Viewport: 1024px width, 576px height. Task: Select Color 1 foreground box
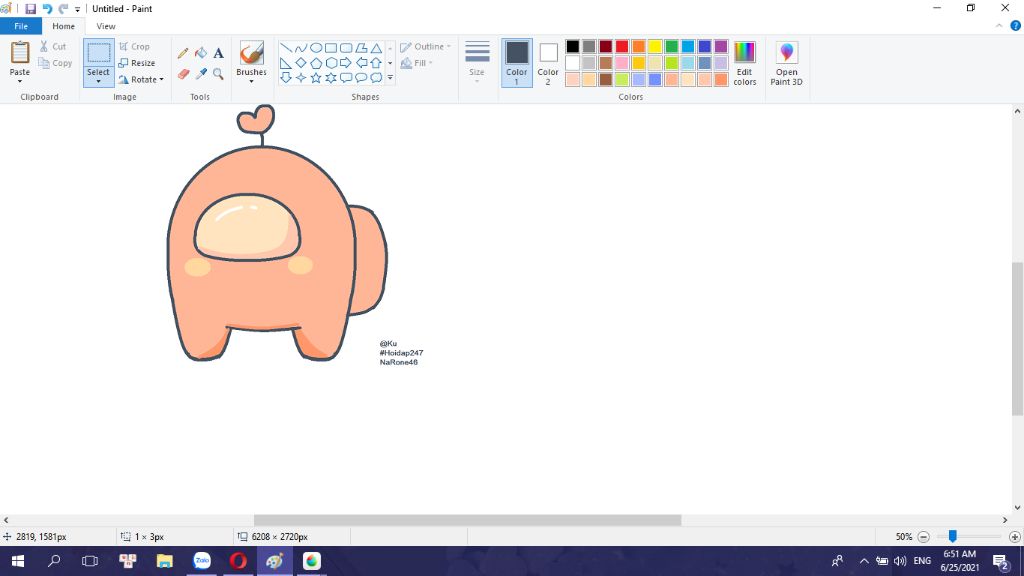tap(517, 63)
